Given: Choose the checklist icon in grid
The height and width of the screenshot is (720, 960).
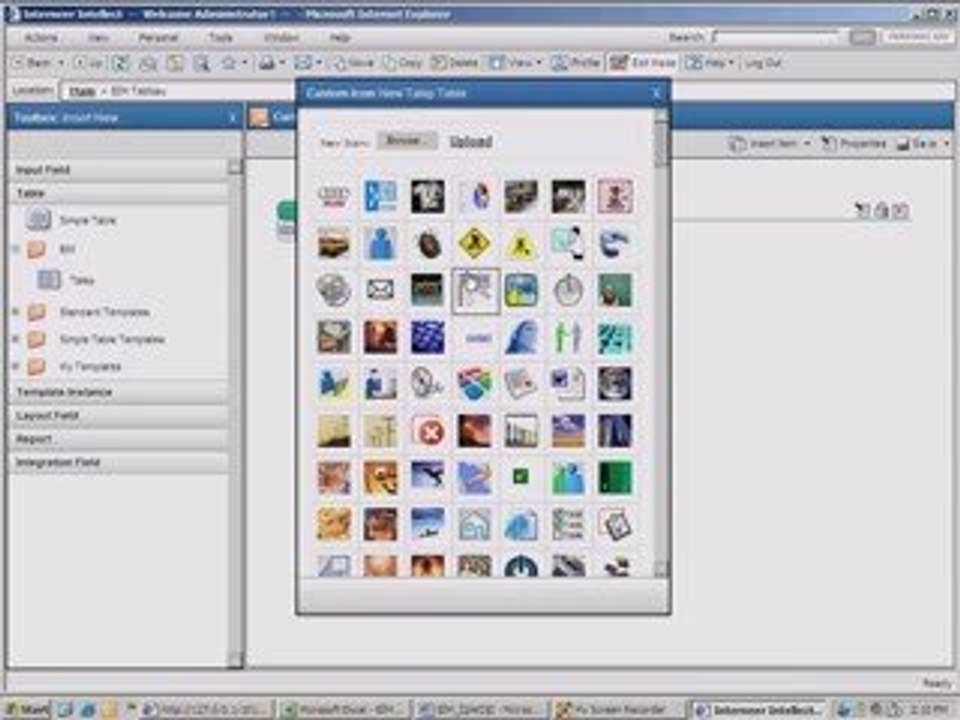Looking at the screenshot, I should pos(568,525).
